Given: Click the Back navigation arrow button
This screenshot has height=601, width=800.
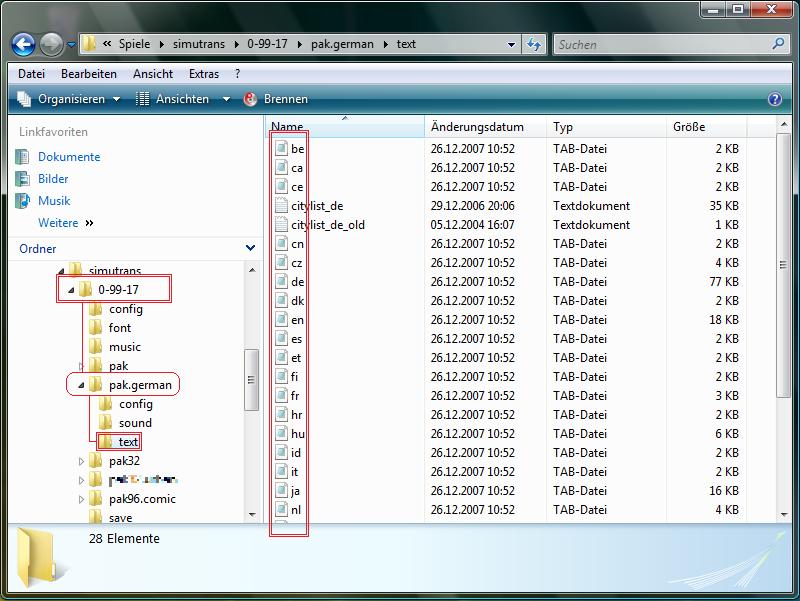Looking at the screenshot, I should point(24,45).
